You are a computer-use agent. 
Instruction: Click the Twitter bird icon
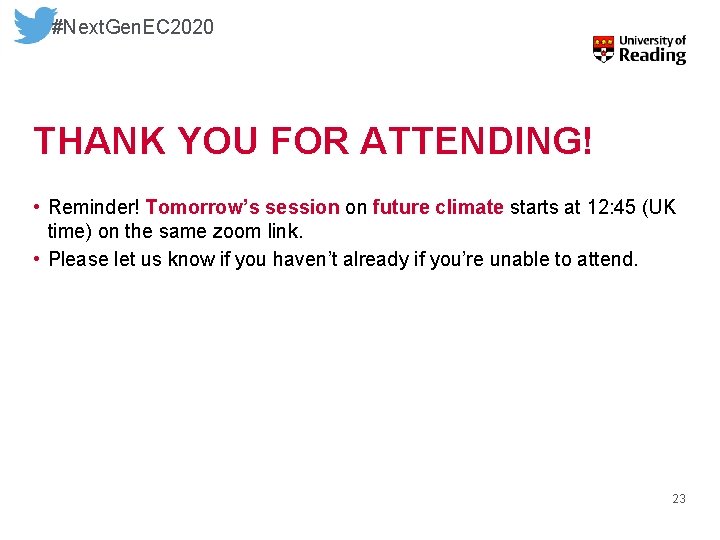35,25
